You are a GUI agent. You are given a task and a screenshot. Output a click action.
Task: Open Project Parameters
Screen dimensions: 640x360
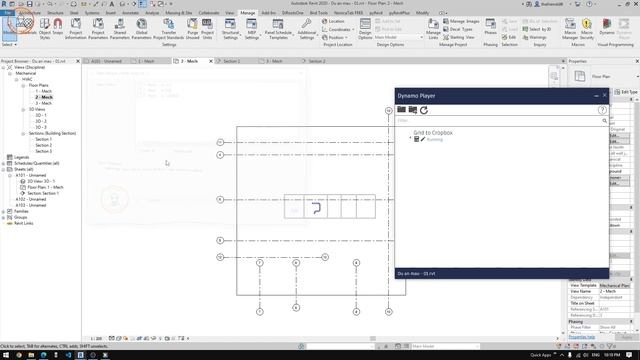point(98,28)
